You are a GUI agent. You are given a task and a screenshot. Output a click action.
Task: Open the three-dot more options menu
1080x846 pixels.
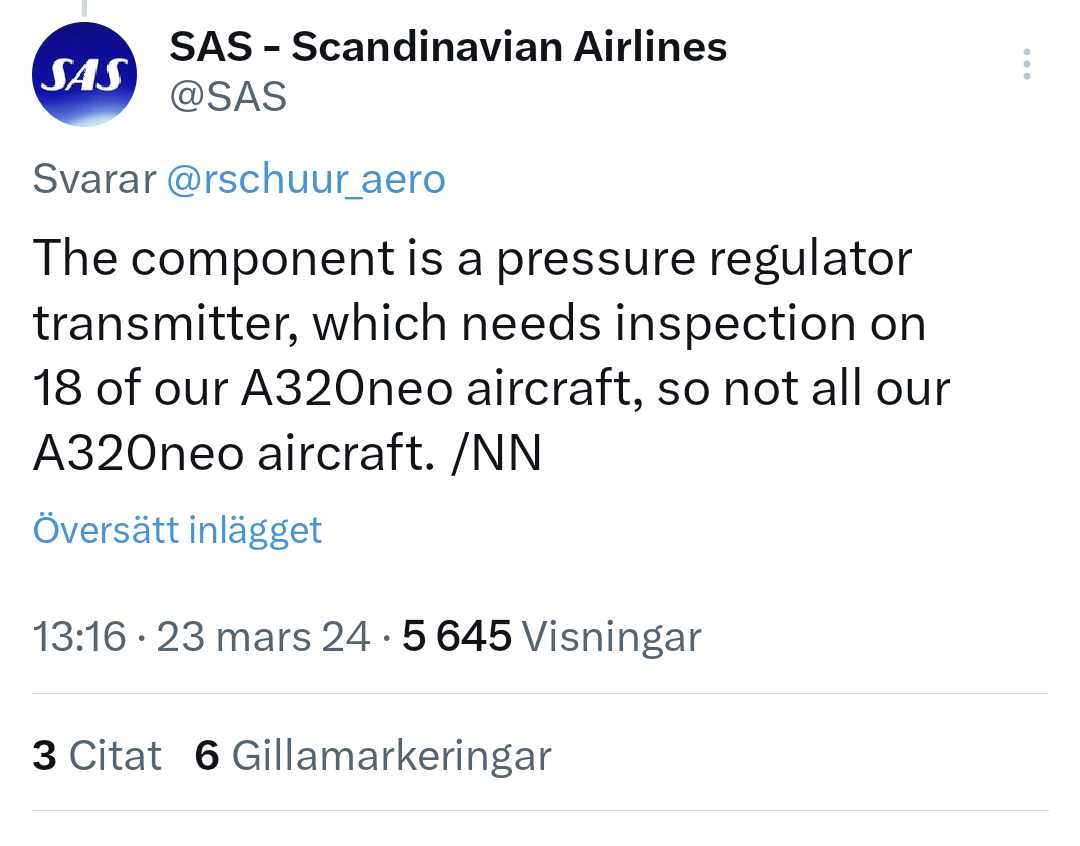[1027, 64]
